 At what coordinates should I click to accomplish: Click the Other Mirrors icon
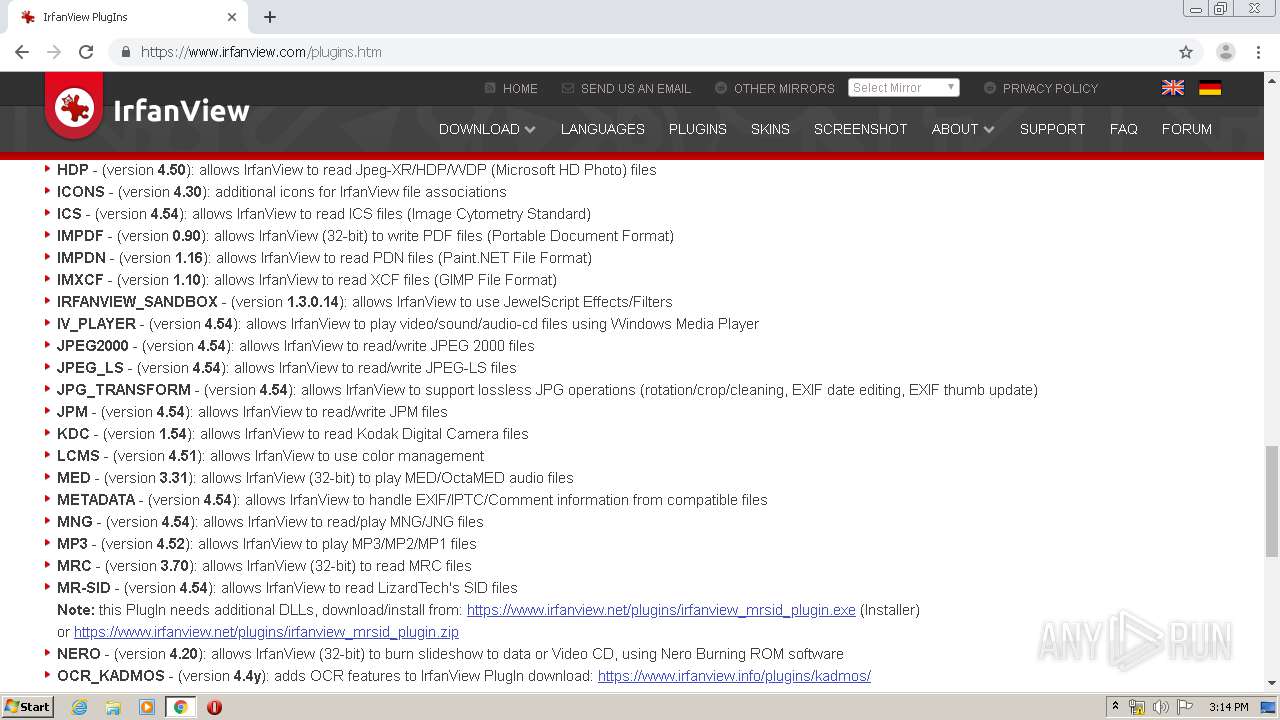pos(721,88)
